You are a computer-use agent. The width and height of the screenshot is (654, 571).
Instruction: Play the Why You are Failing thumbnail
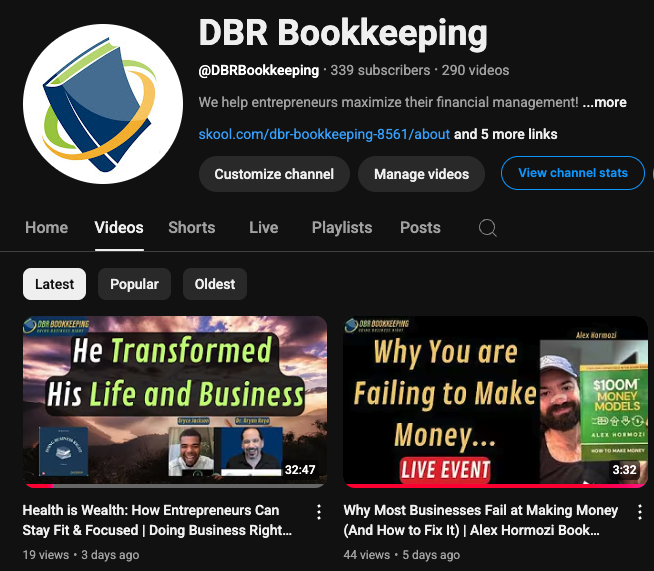[495, 401]
